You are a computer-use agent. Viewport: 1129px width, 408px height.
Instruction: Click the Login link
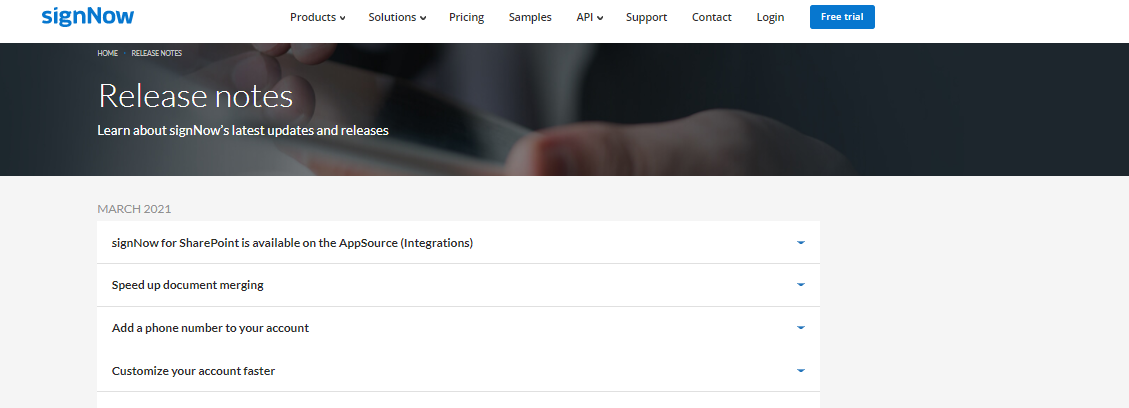coord(770,17)
